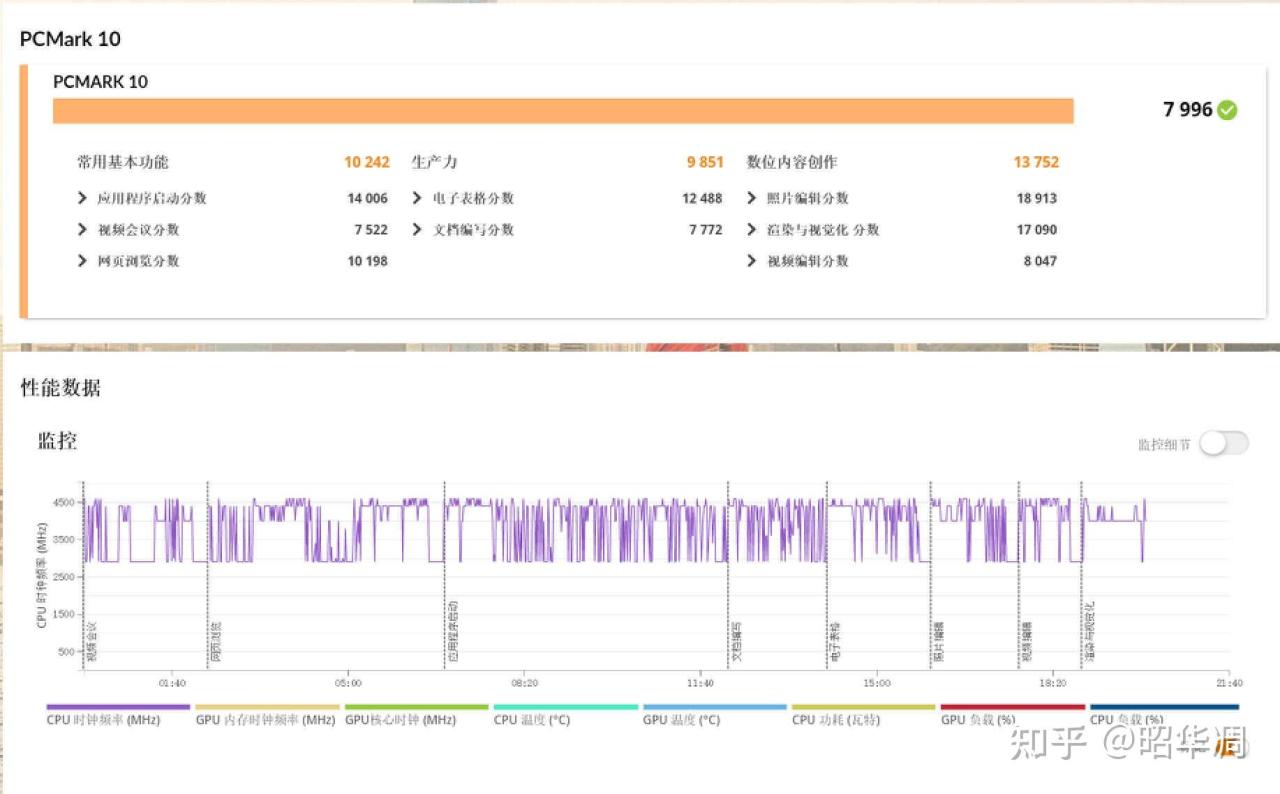Click the 生产力 score 9 851
1280x794 pixels.
705,162
